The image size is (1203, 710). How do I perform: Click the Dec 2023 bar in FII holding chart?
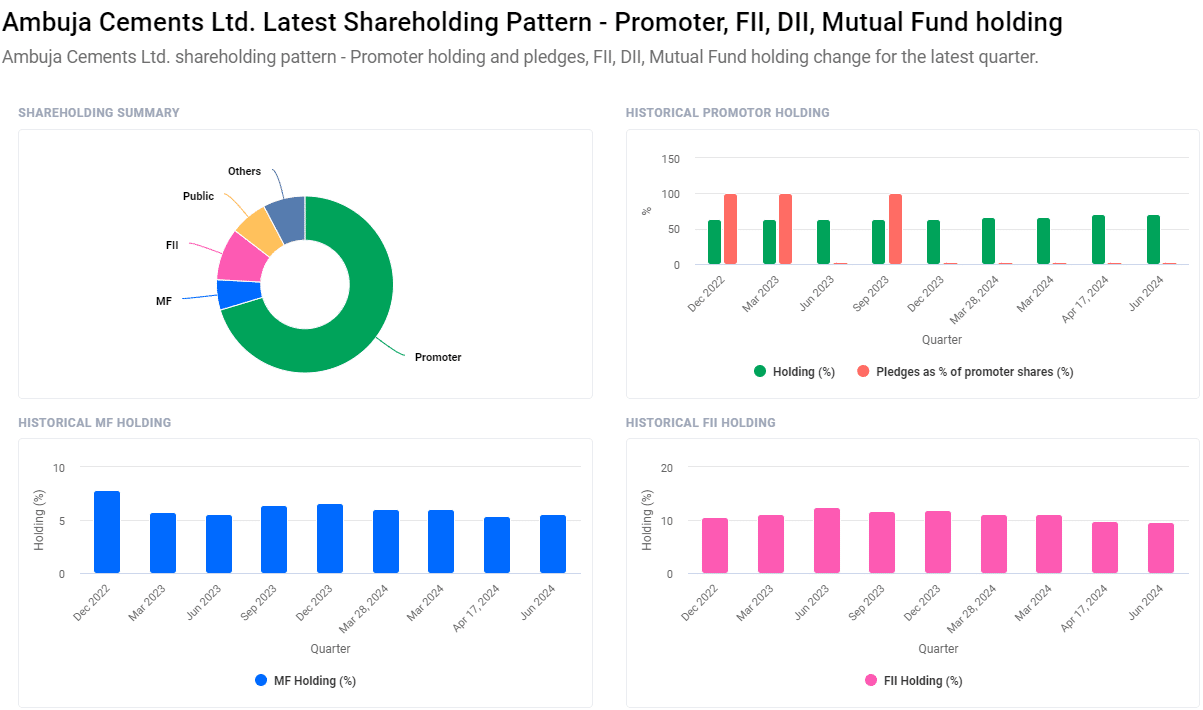click(938, 542)
